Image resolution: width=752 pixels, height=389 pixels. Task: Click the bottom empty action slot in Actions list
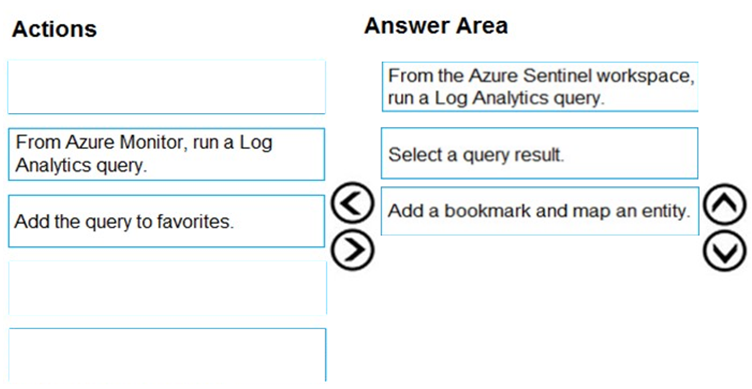(x=166, y=355)
